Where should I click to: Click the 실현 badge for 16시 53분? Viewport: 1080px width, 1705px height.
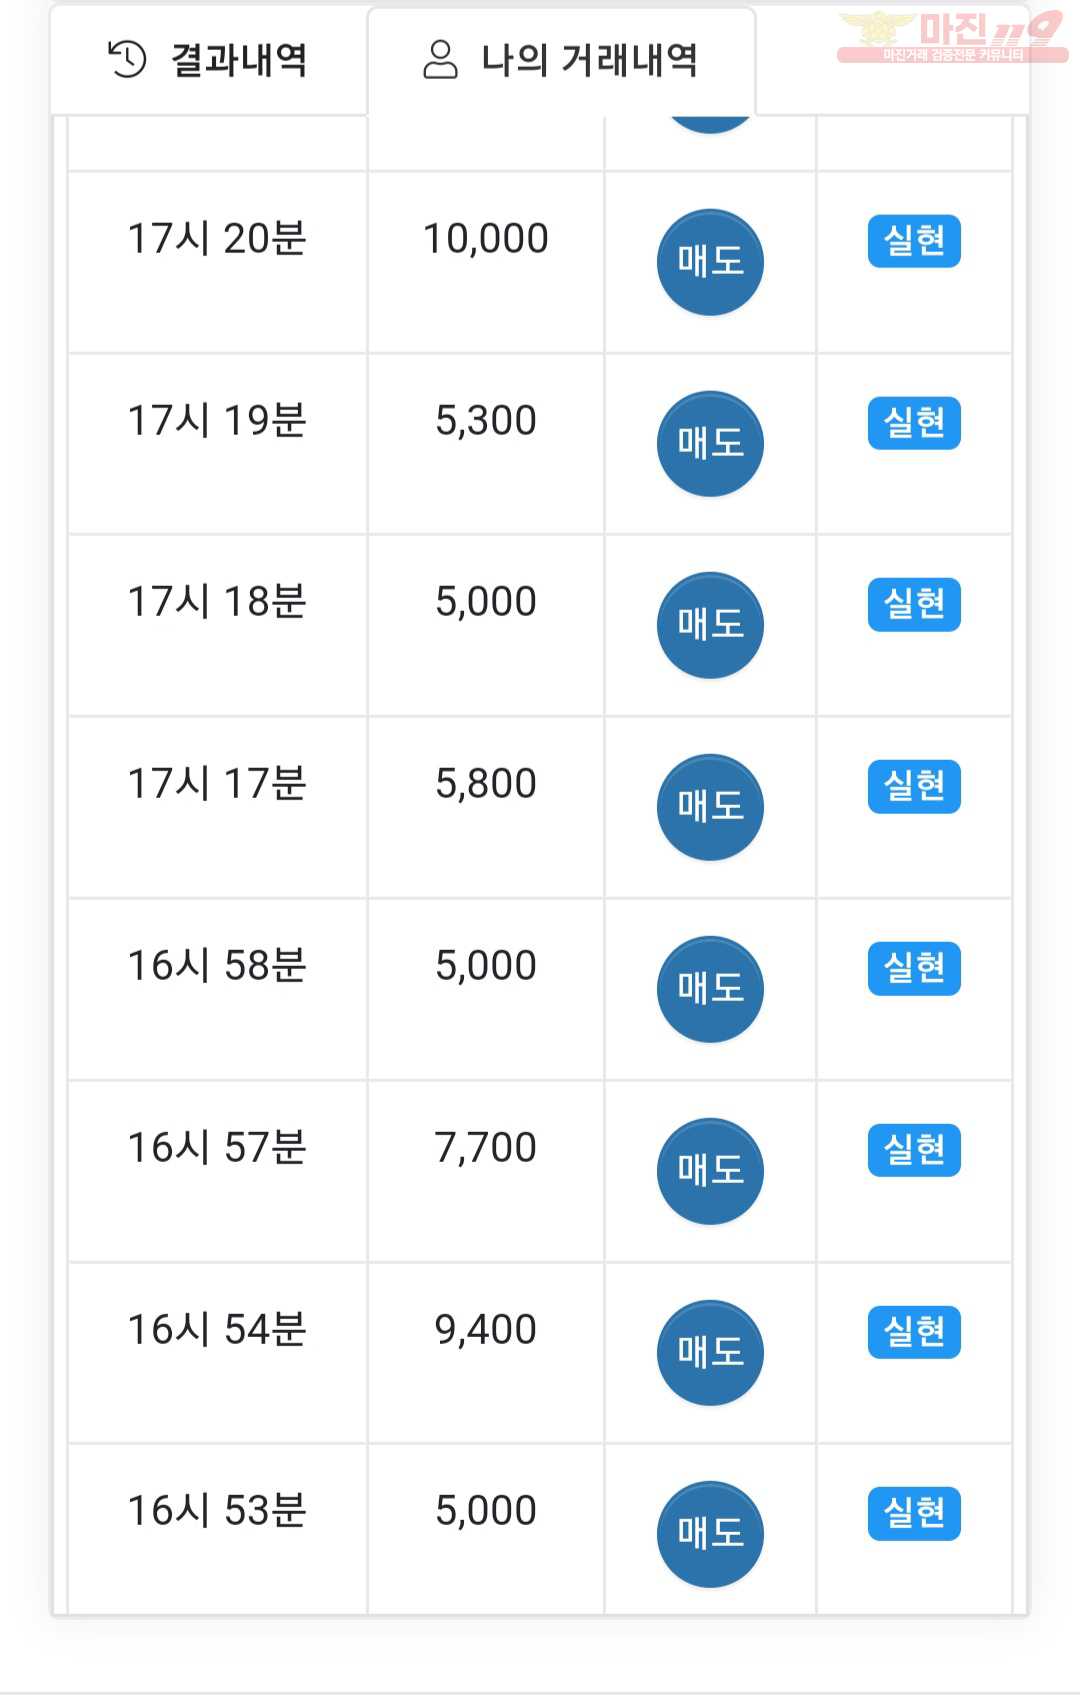tap(914, 1514)
